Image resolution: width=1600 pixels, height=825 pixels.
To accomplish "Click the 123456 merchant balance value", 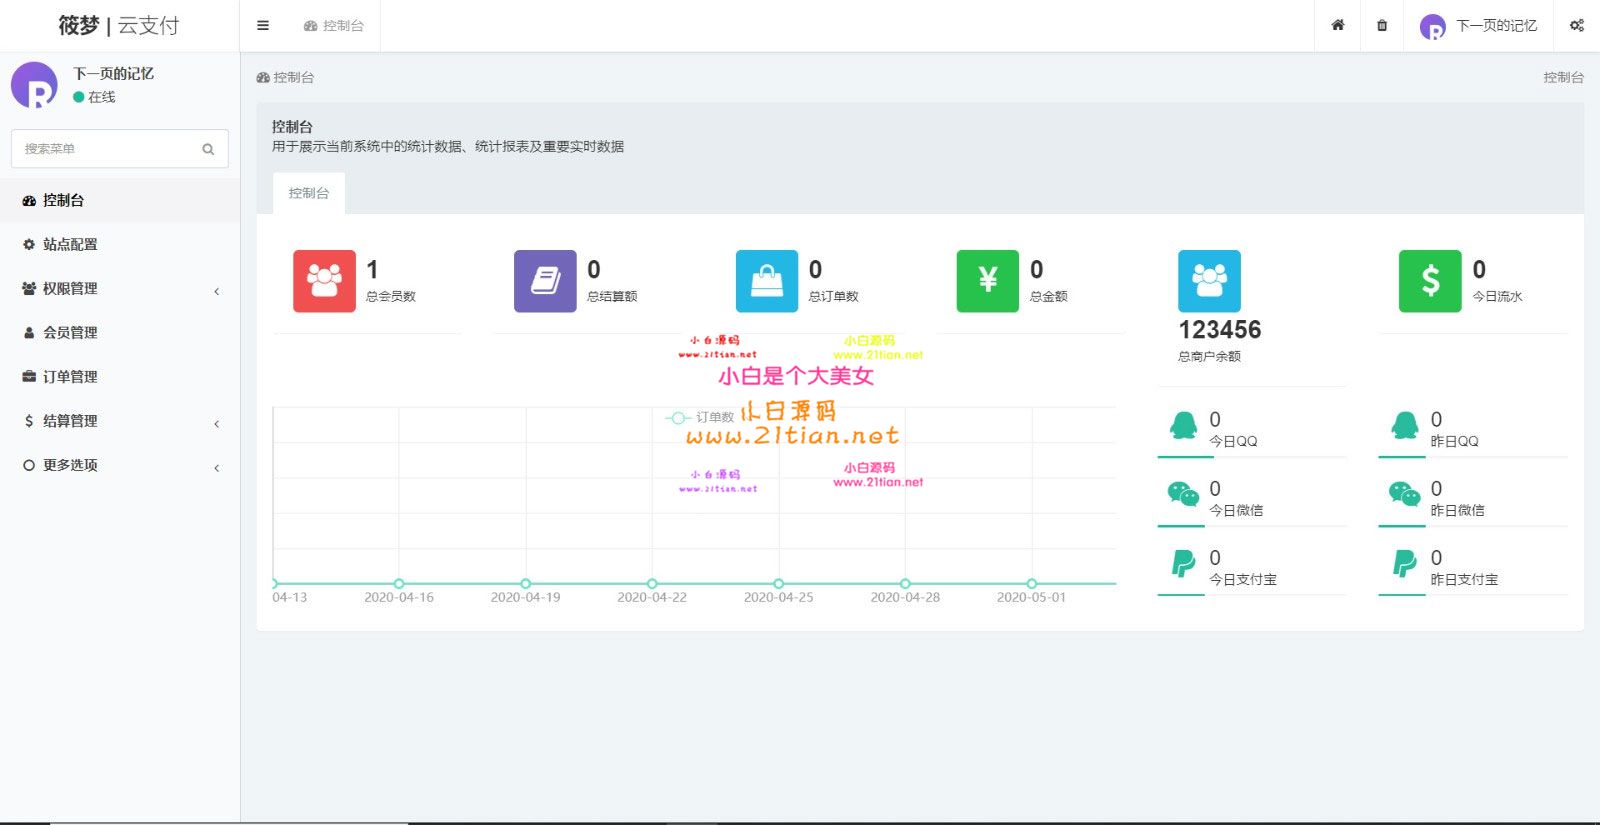I will click(1220, 330).
